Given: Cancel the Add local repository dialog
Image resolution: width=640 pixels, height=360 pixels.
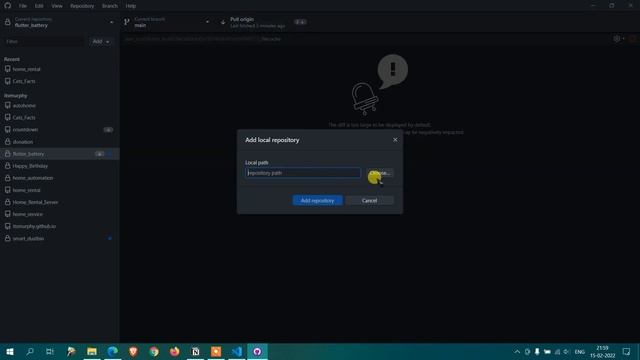Looking at the screenshot, I should pyautogui.click(x=369, y=200).
